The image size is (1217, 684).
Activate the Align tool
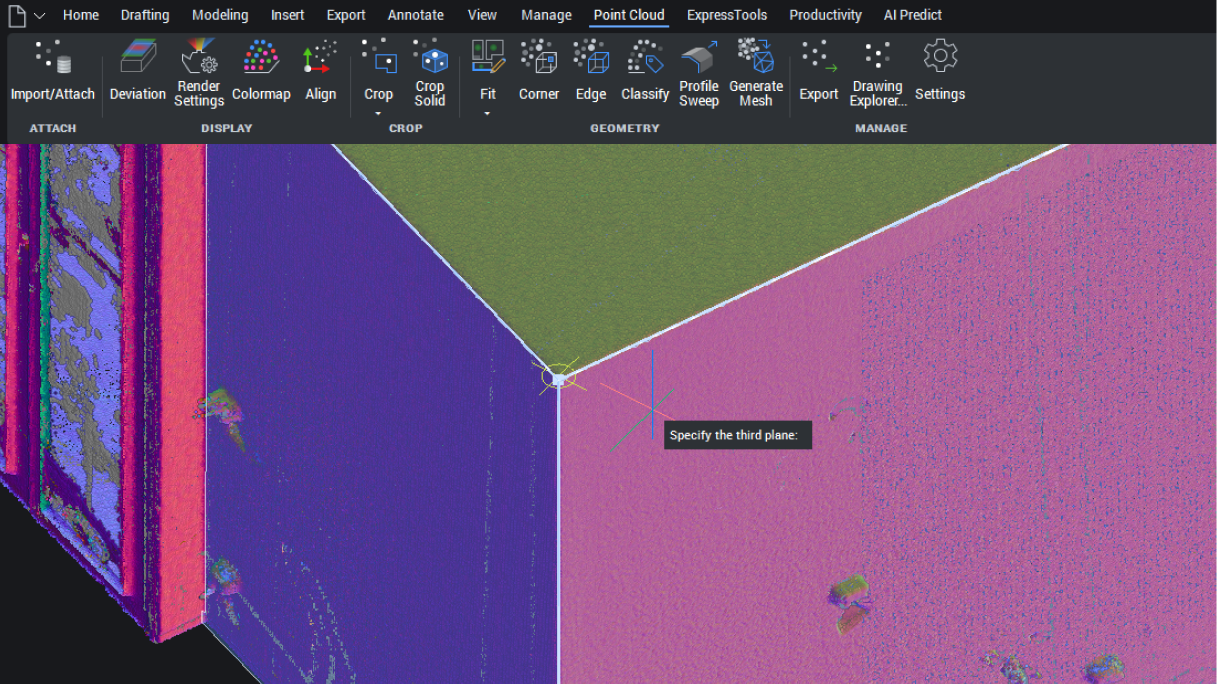(x=321, y=71)
